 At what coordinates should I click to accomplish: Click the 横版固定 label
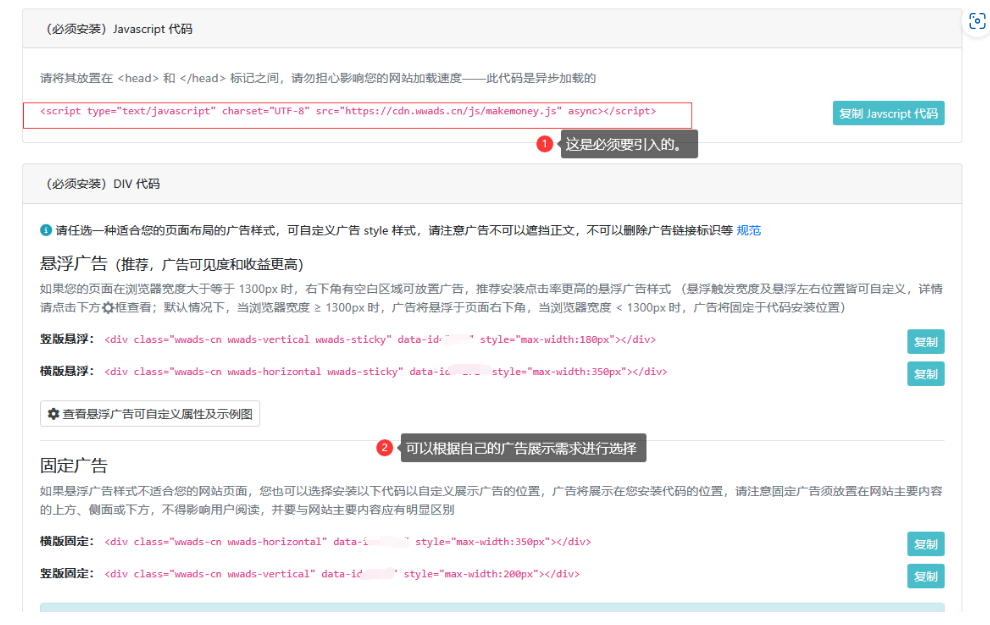click(67, 542)
